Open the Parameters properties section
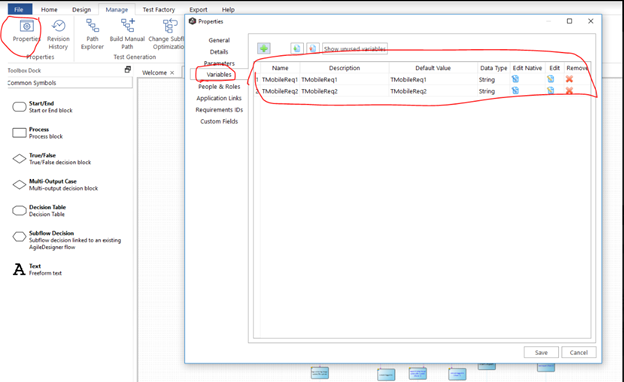Screen dimensions: 624x382 pos(219,63)
